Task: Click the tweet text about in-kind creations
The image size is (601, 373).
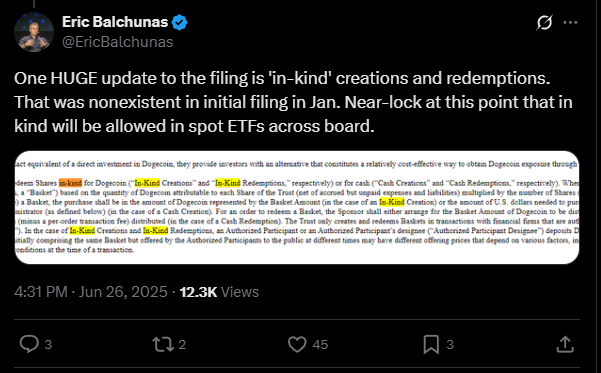Action: [293, 102]
